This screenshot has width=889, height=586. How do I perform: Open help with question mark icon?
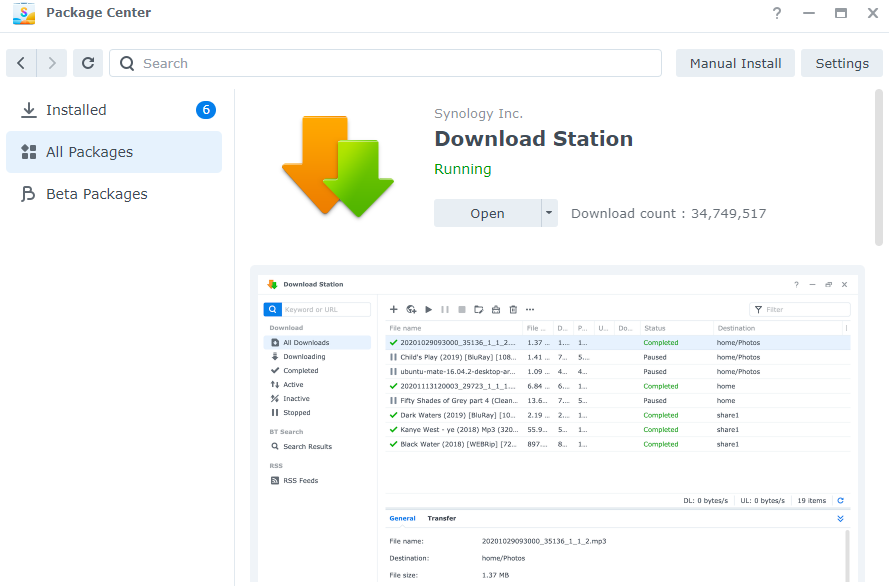[x=777, y=13]
